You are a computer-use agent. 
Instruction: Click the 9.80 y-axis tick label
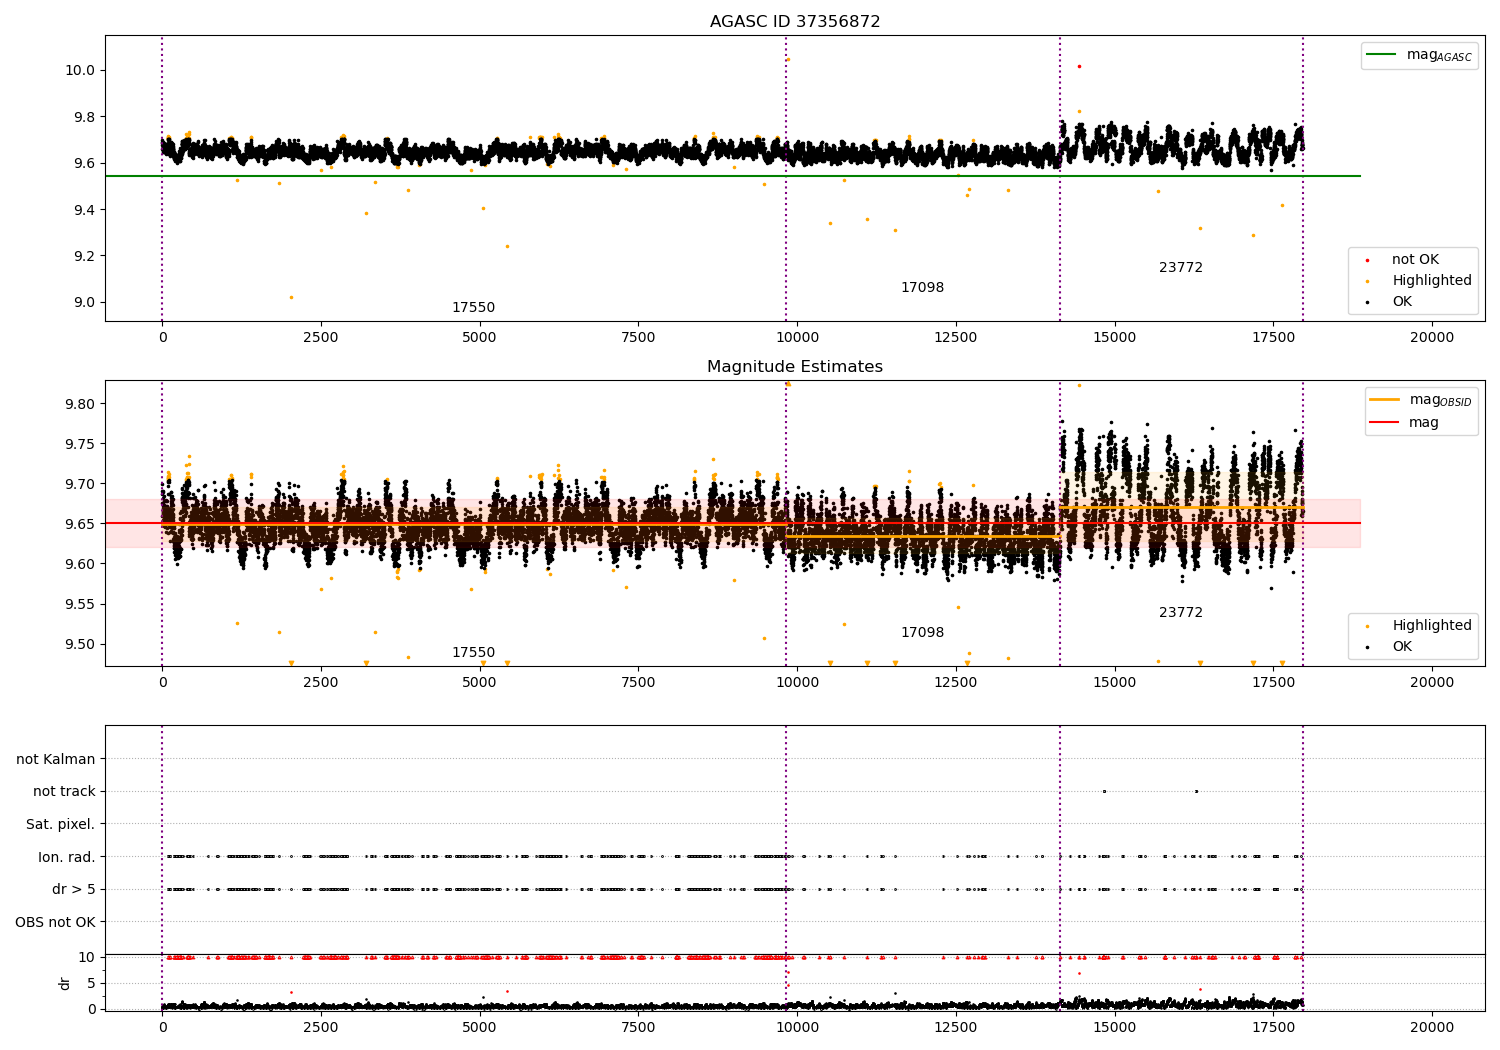tap(82, 404)
